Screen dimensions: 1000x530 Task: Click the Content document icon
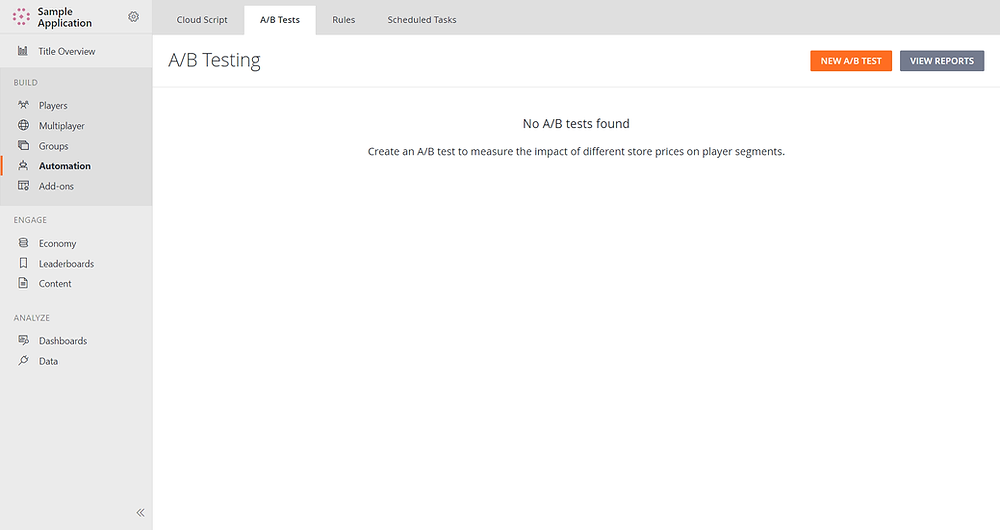[24, 283]
